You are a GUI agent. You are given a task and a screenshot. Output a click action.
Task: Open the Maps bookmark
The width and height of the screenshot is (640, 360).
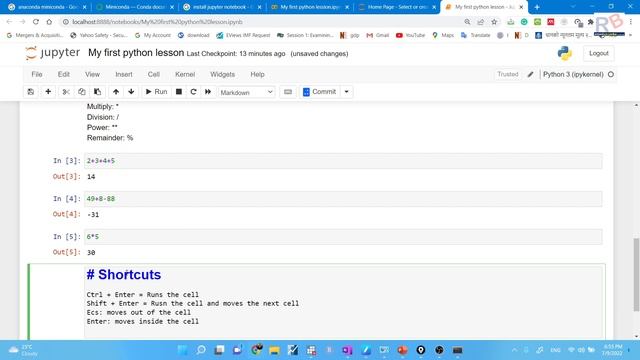click(x=443, y=36)
